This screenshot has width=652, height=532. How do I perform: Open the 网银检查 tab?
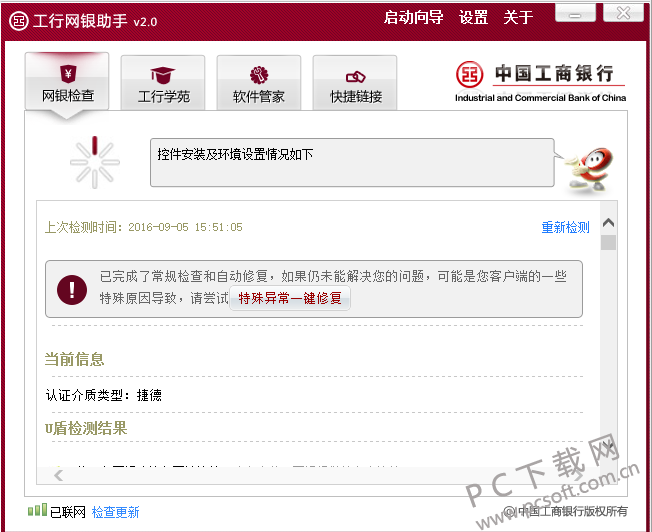point(67,82)
